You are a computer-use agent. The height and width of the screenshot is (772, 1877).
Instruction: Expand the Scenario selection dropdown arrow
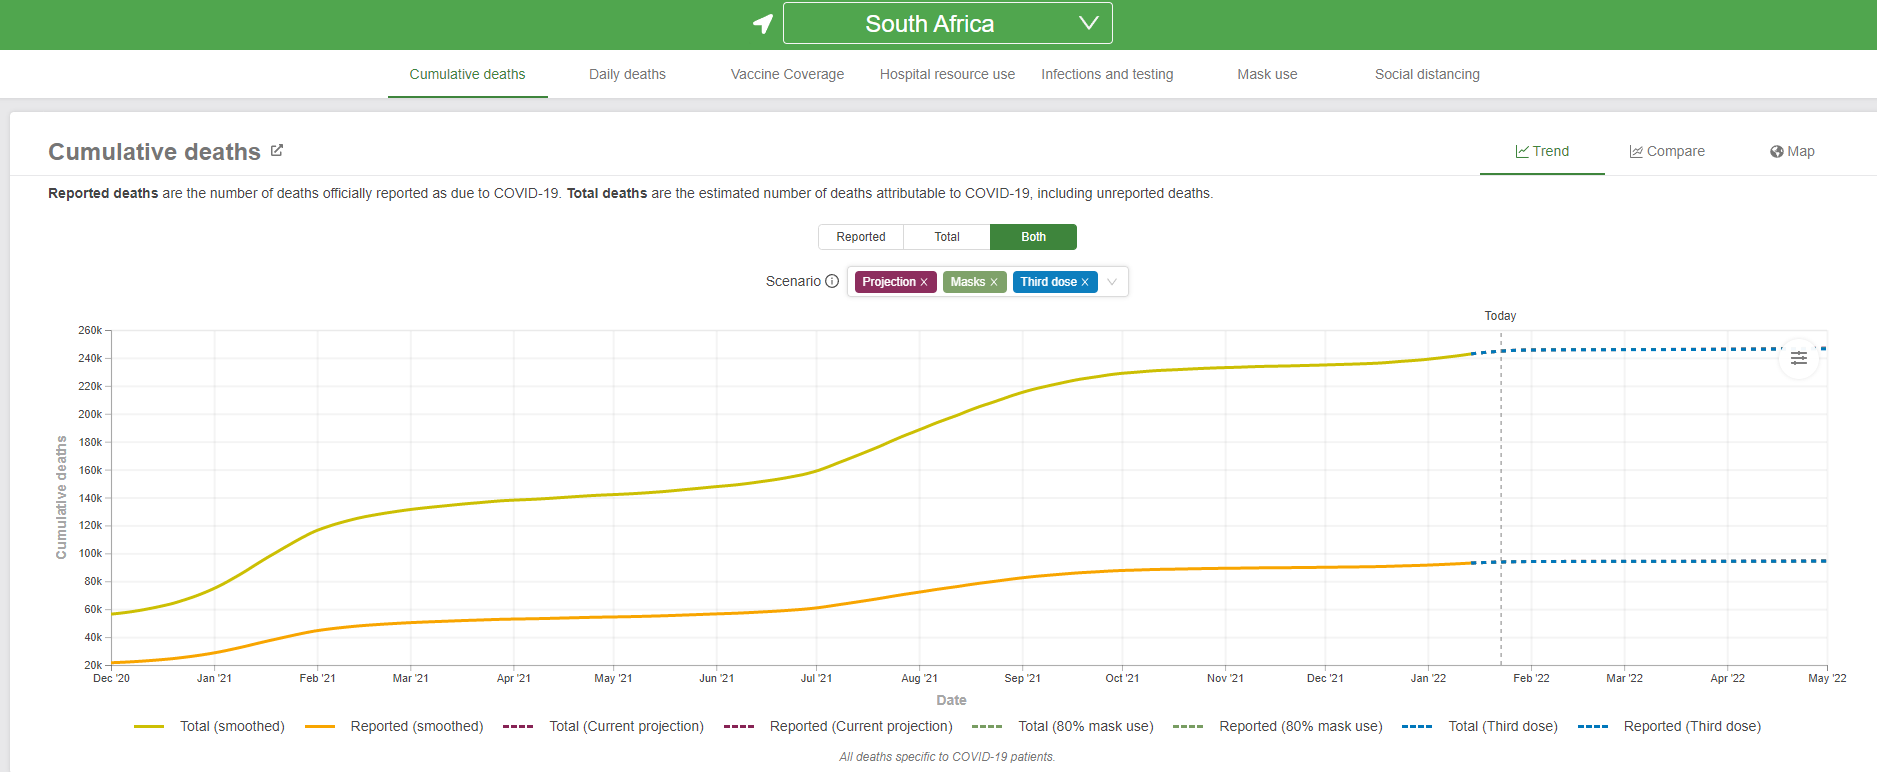tap(1112, 282)
